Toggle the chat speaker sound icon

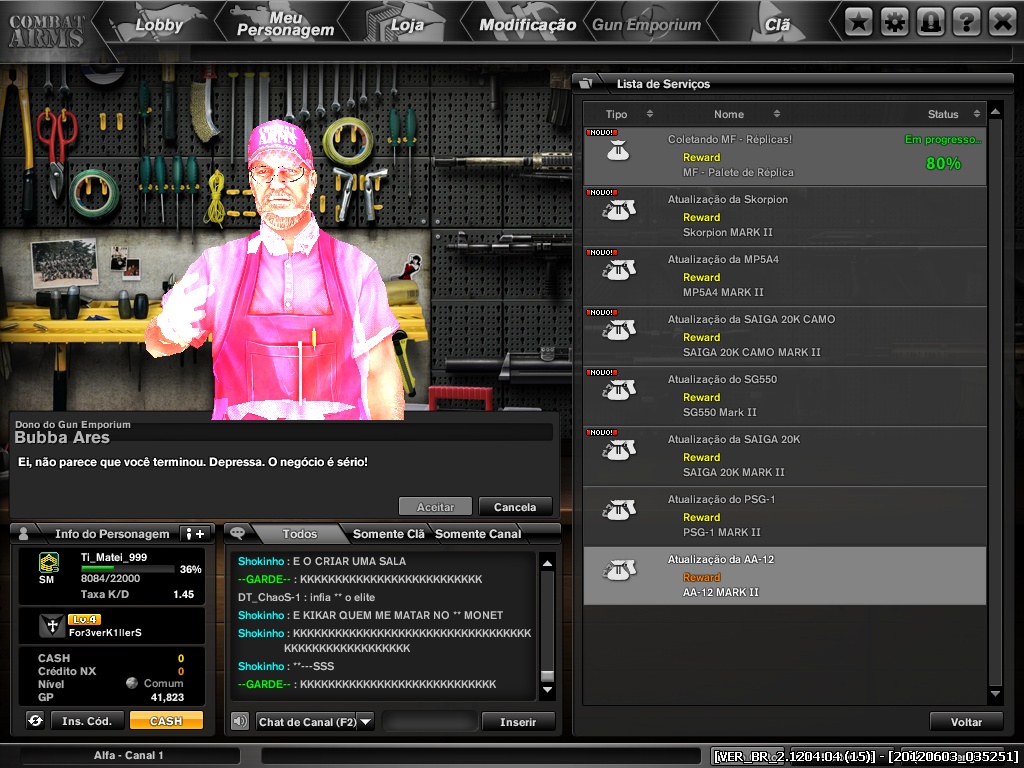[240, 721]
